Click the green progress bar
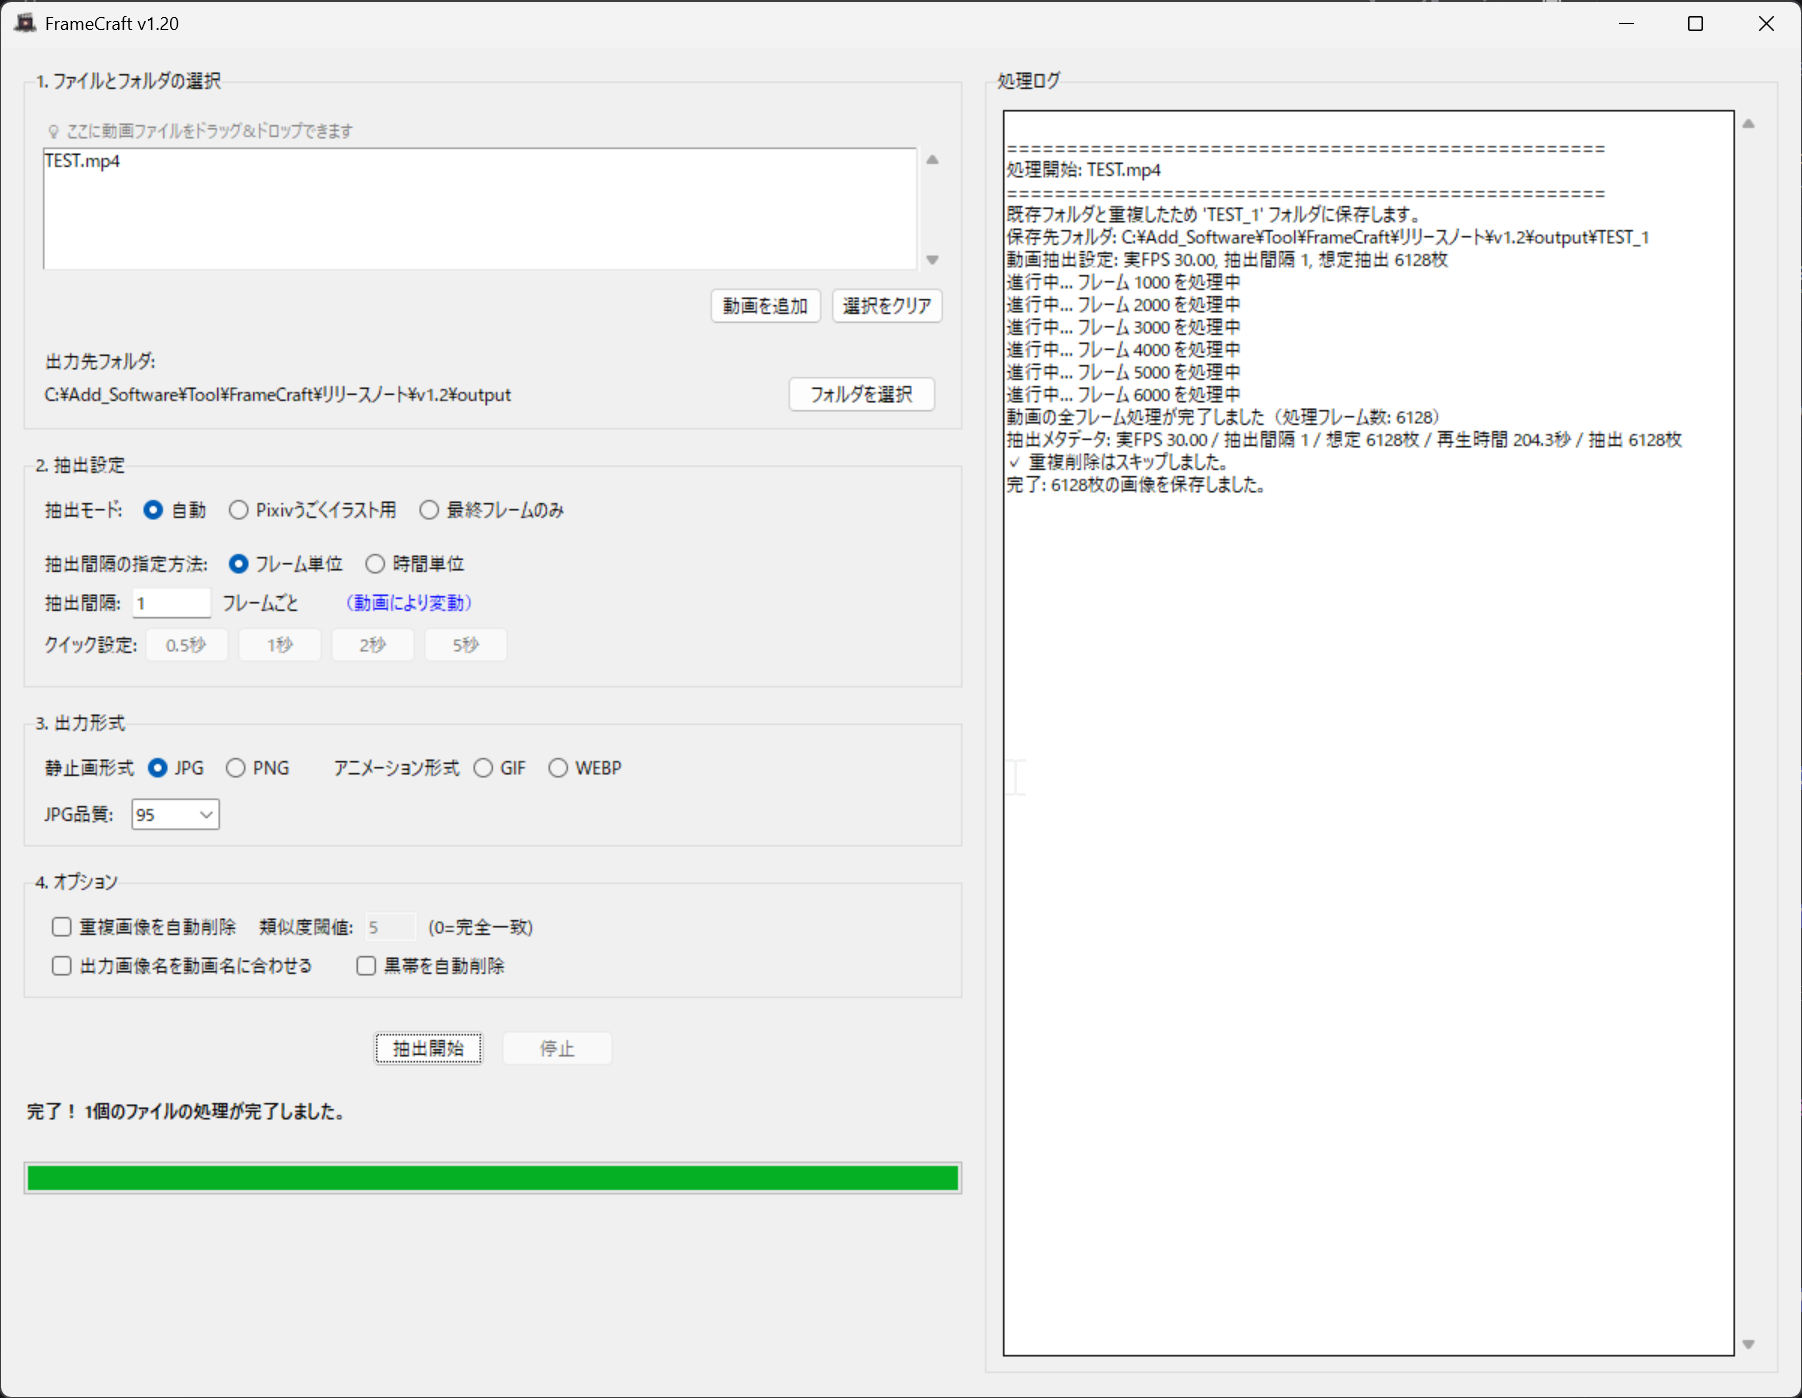The width and height of the screenshot is (1802, 1398). click(492, 1178)
